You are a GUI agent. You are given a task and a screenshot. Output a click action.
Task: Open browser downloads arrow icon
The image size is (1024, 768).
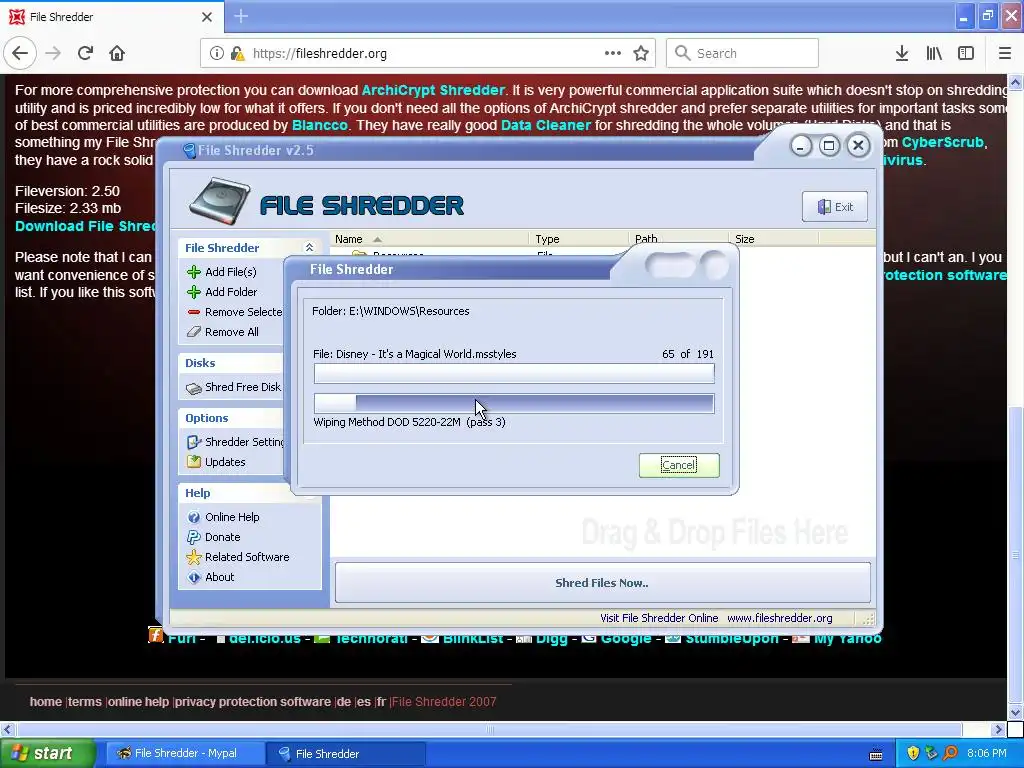[x=902, y=54]
